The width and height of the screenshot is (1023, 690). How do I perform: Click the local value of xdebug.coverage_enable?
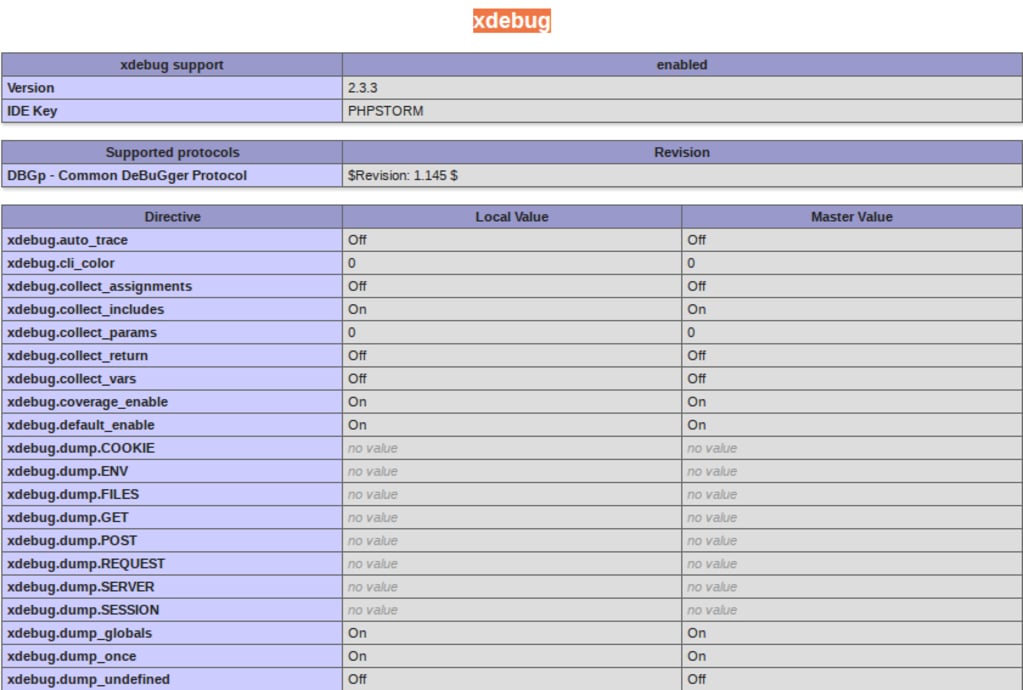357,402
